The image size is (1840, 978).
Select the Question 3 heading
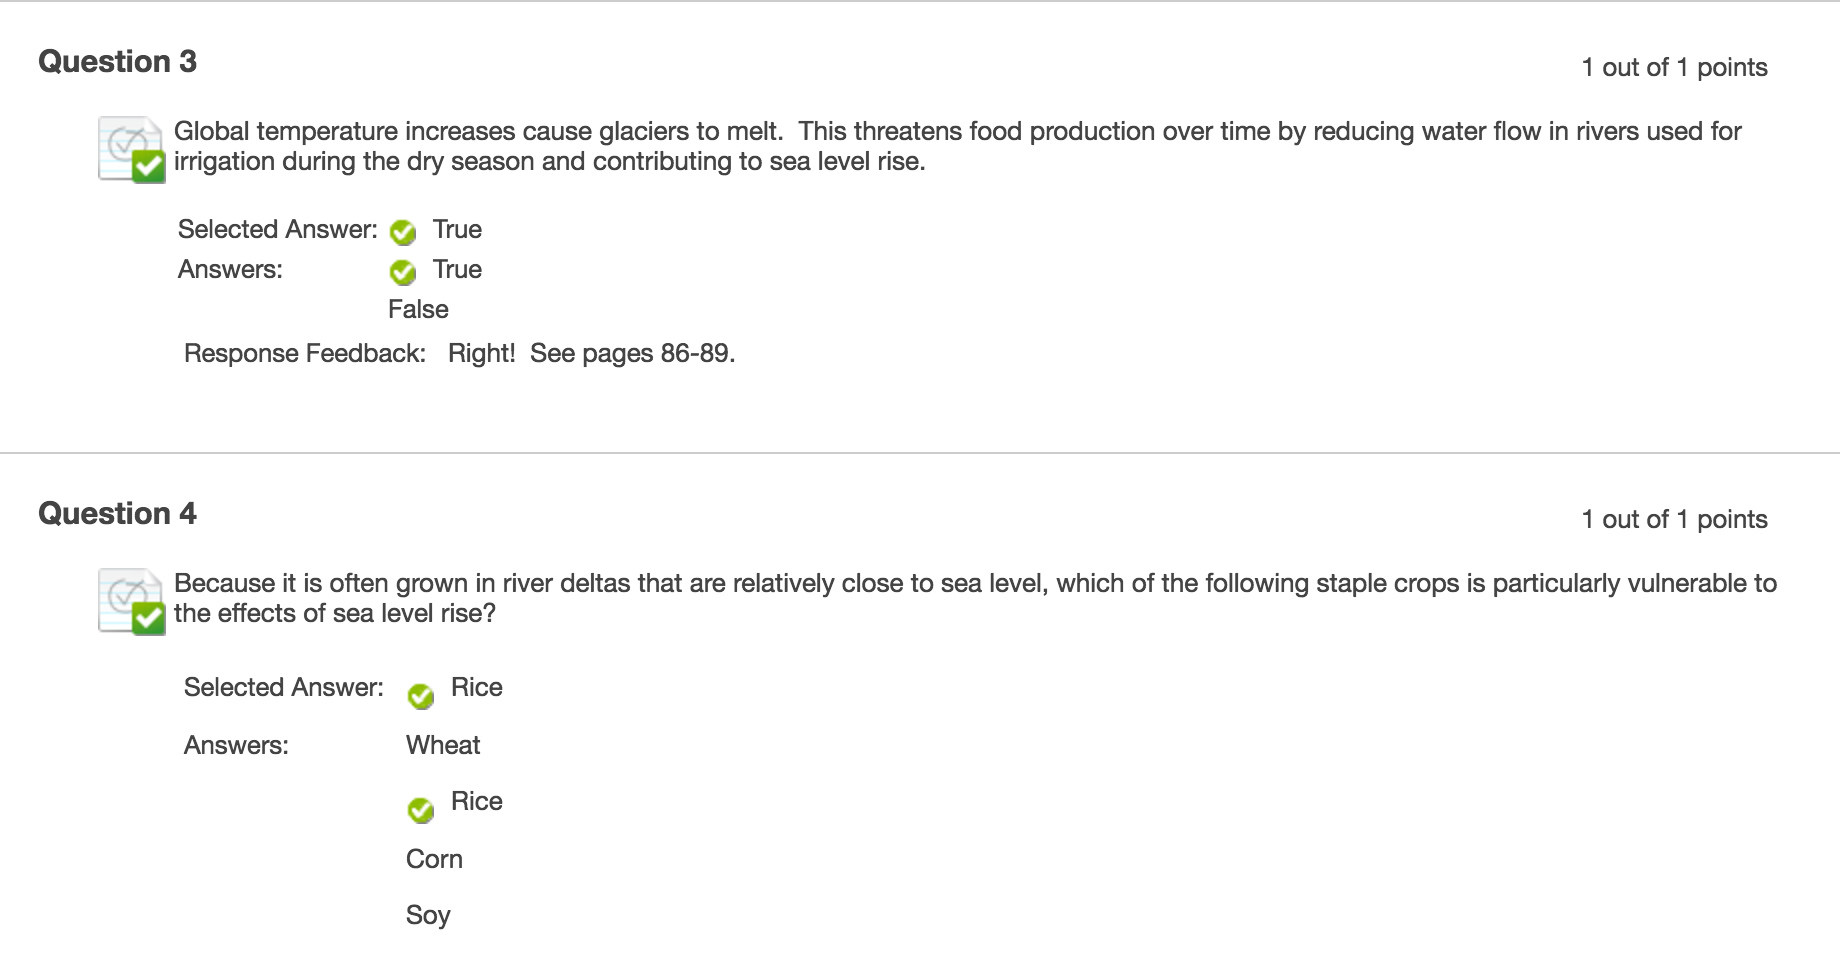117,62
